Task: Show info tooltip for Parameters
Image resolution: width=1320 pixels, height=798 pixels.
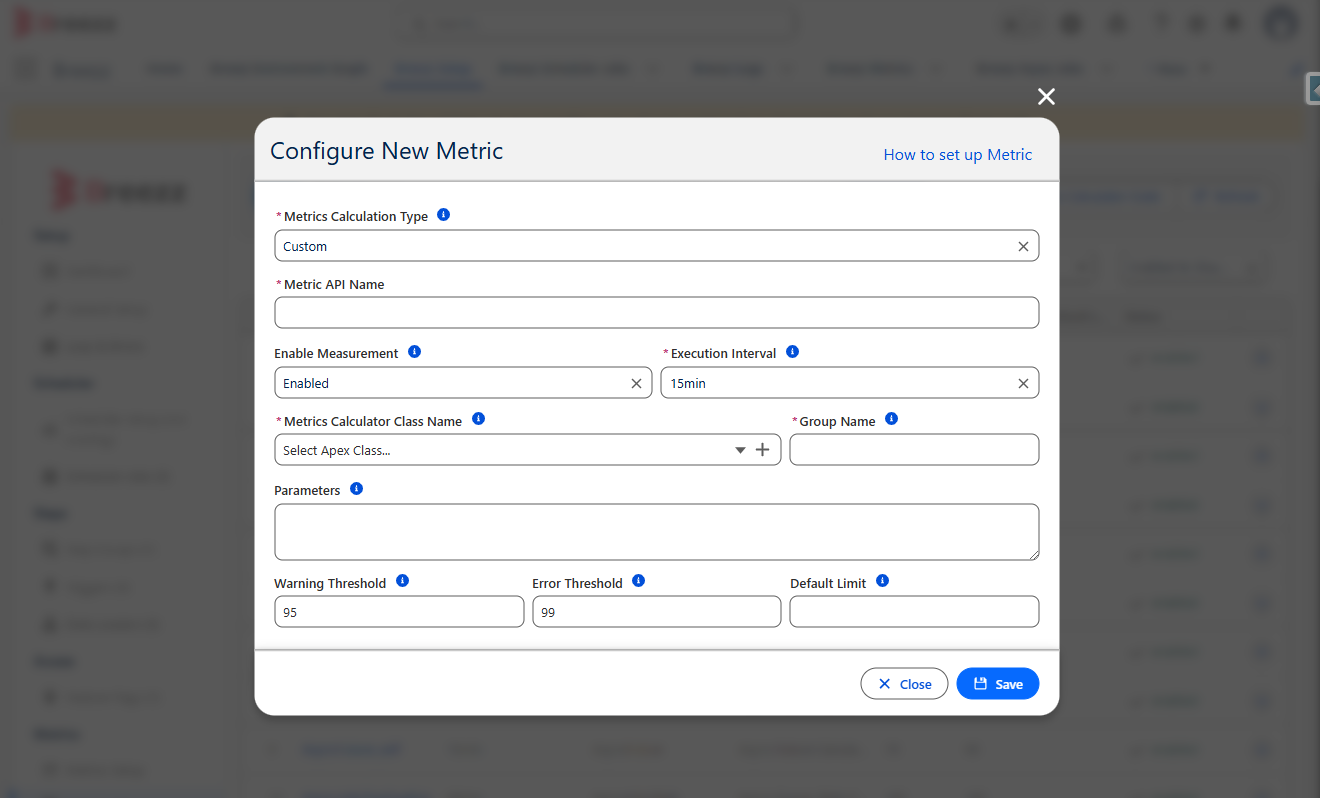Action: tap(357, 489)
